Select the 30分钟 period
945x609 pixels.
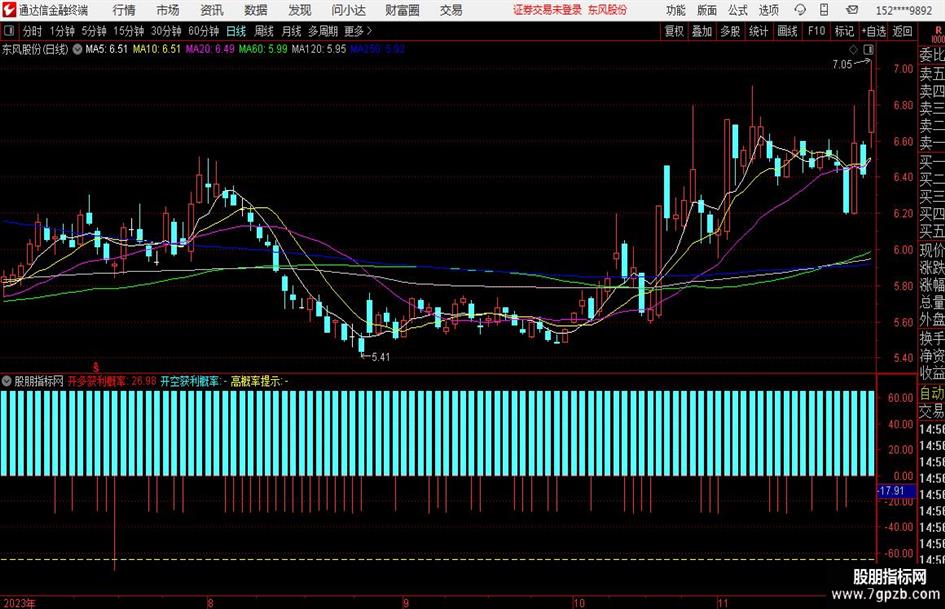coord(166,31)
